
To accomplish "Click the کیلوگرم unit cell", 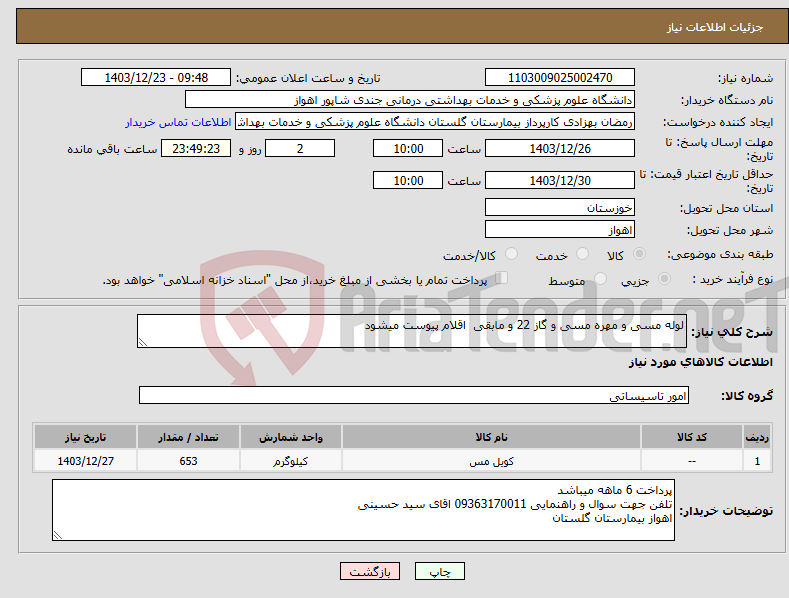I will coord(291,461).
